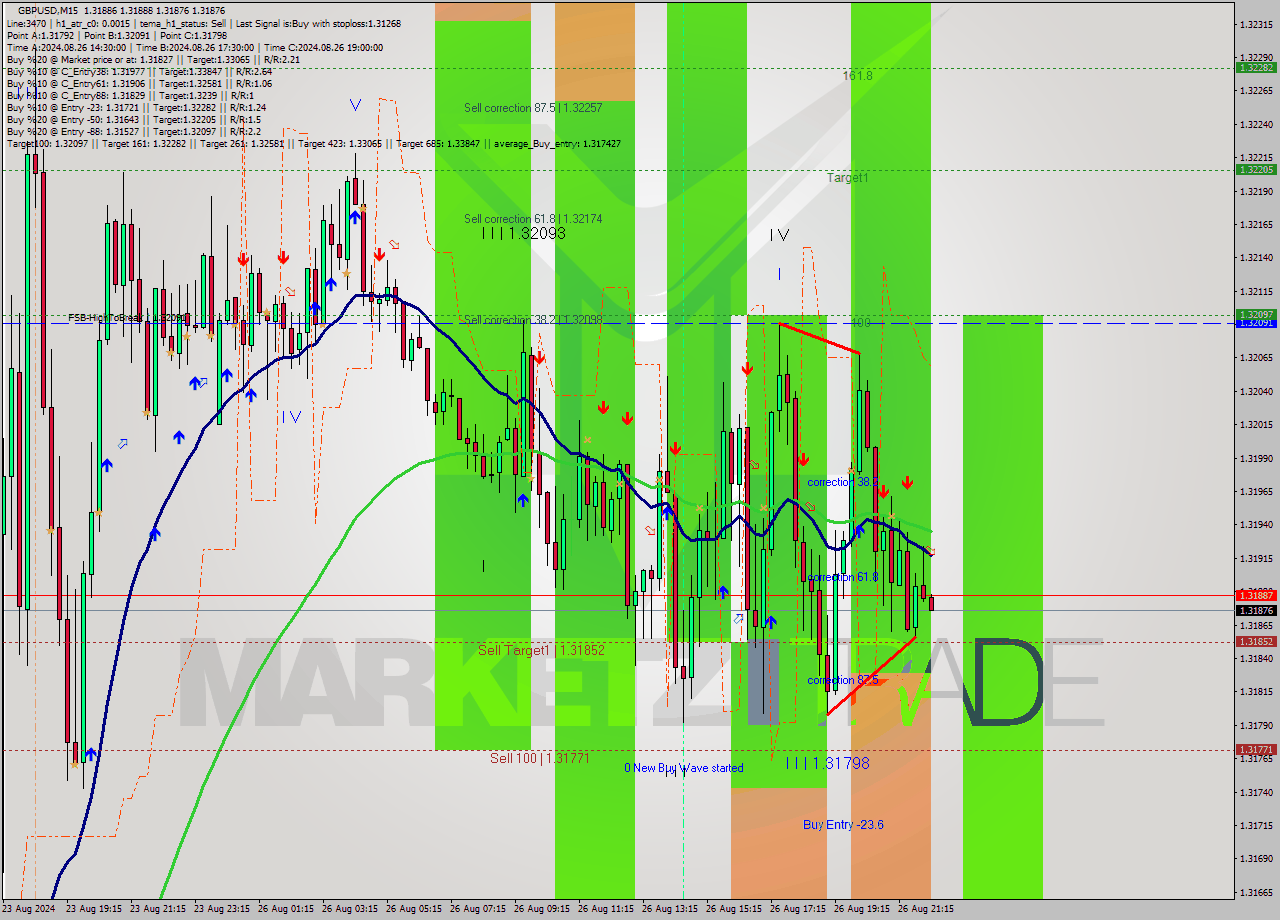Click the blue 'correction 38.2' label
Image resolution: width=1280 pixels, height=920 pixels.
point(841,481)
